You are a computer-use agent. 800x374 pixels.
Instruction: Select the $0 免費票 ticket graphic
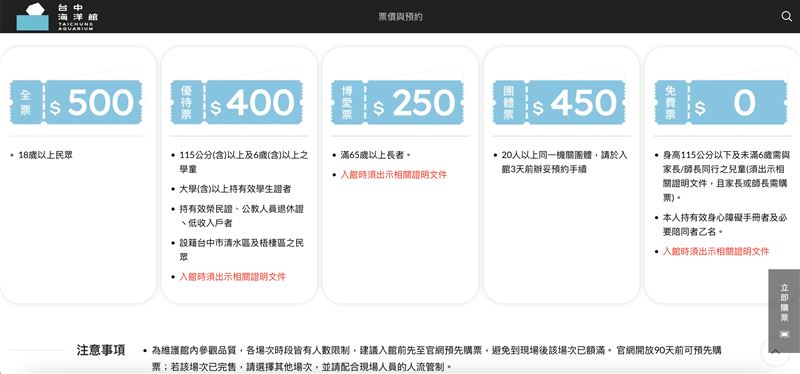click(x=720, y=103)
